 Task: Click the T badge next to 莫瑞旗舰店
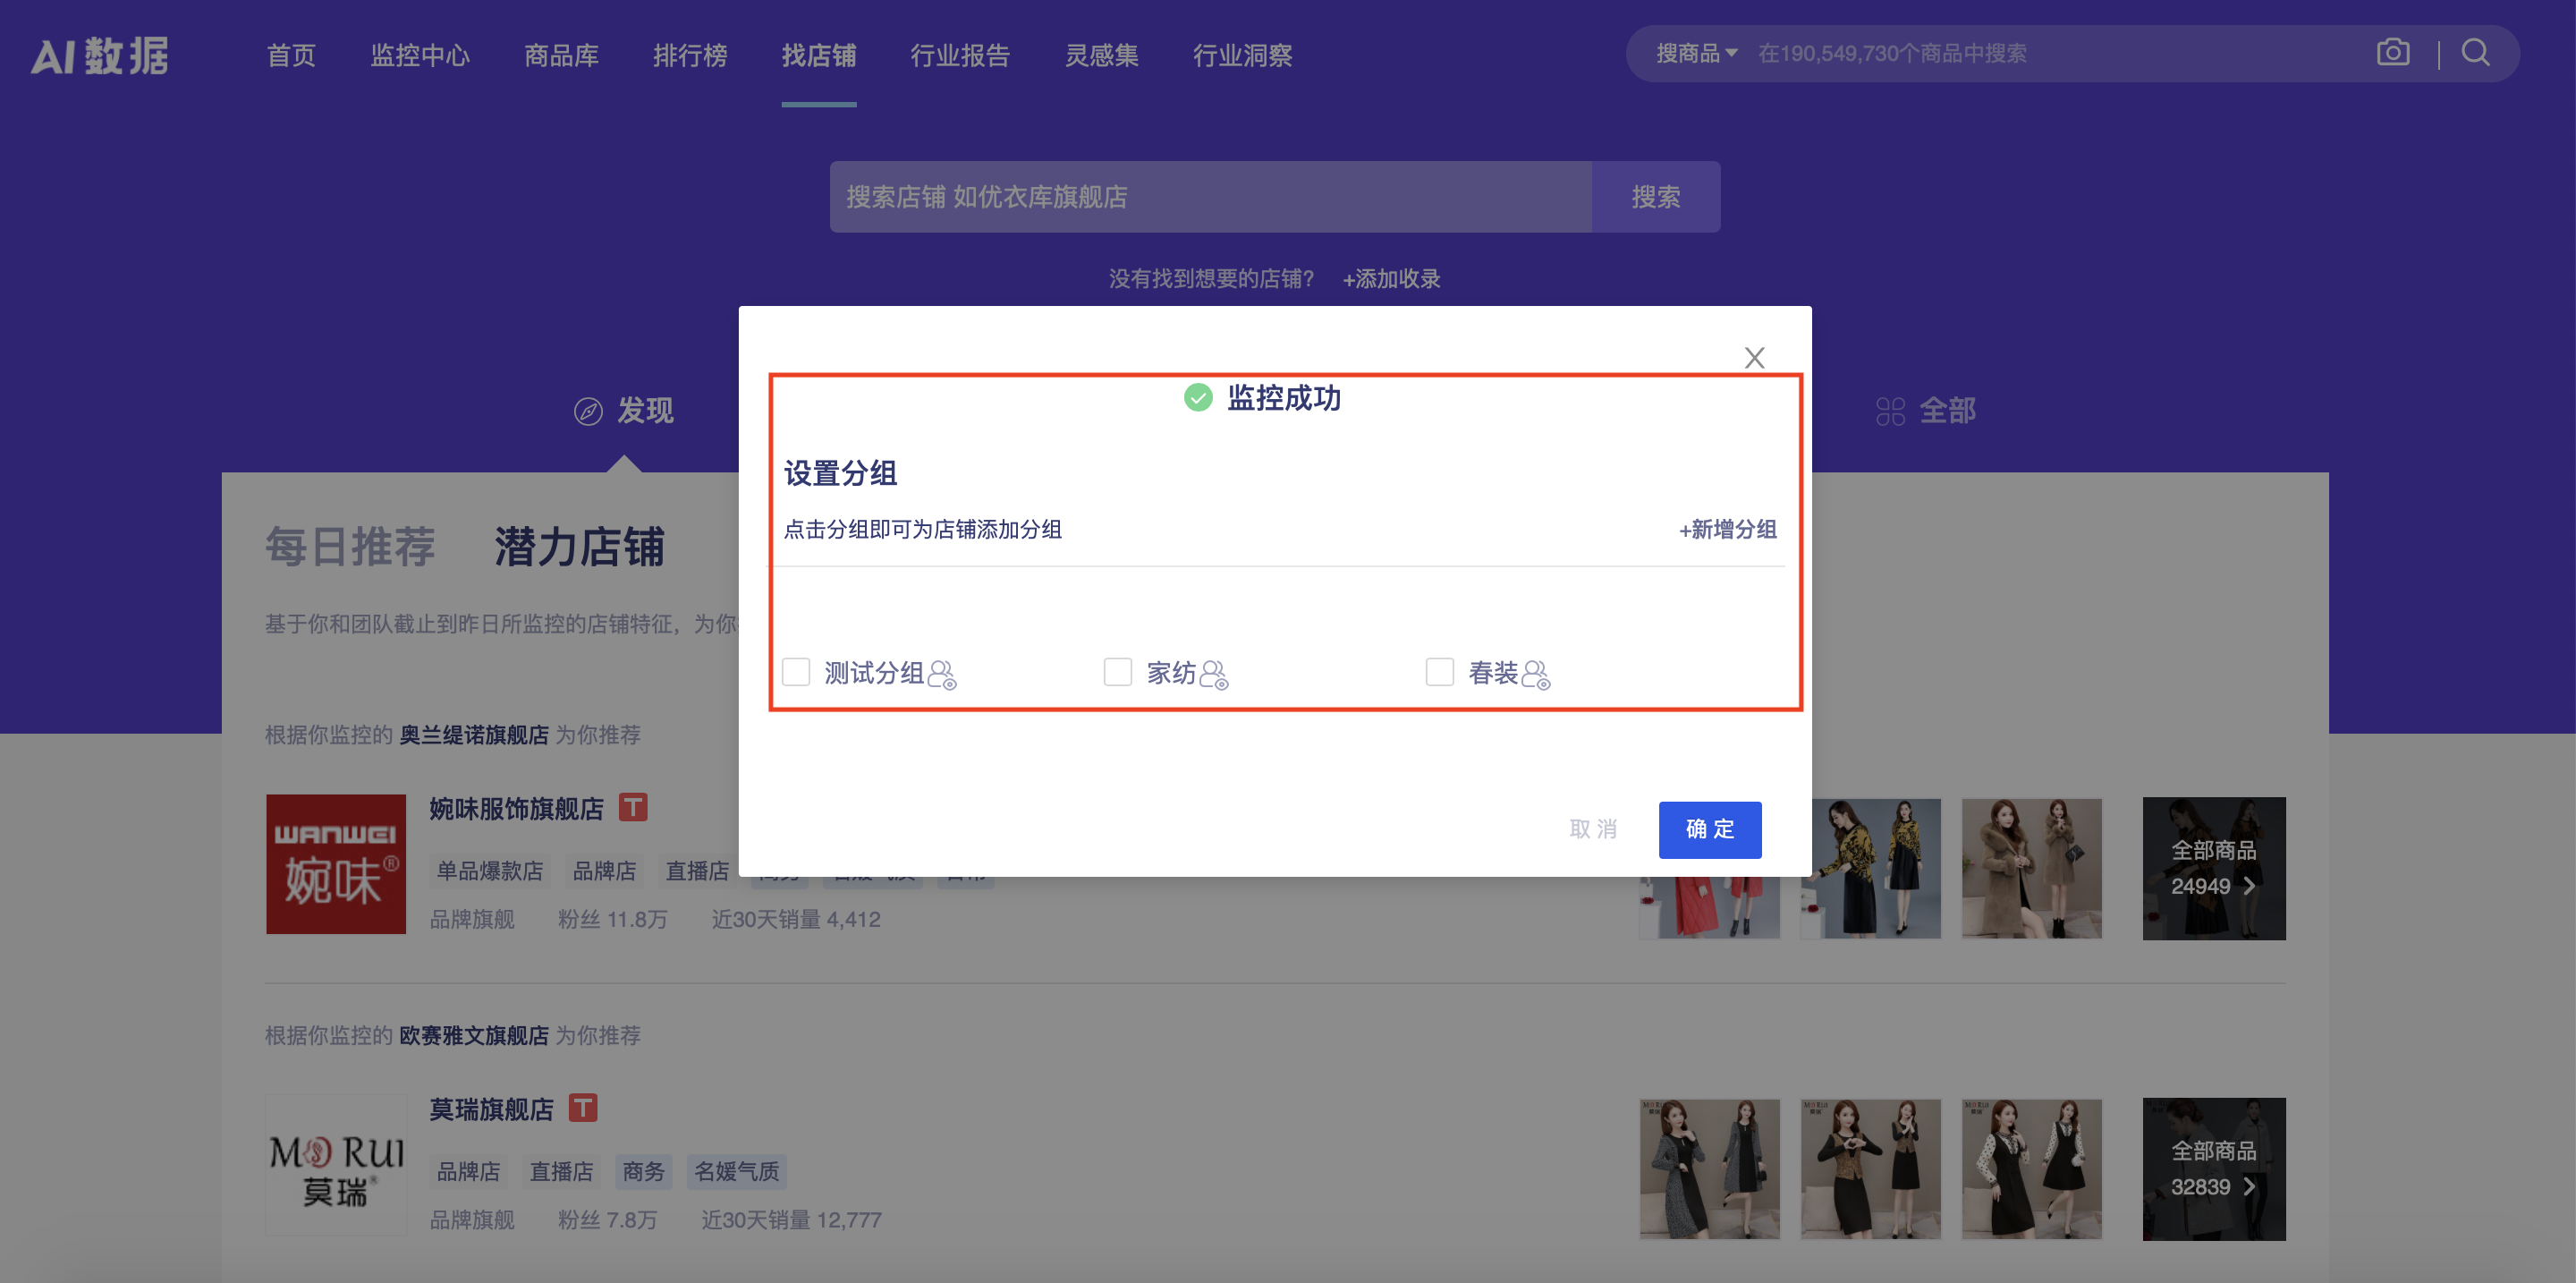[x=585, y=1108]
